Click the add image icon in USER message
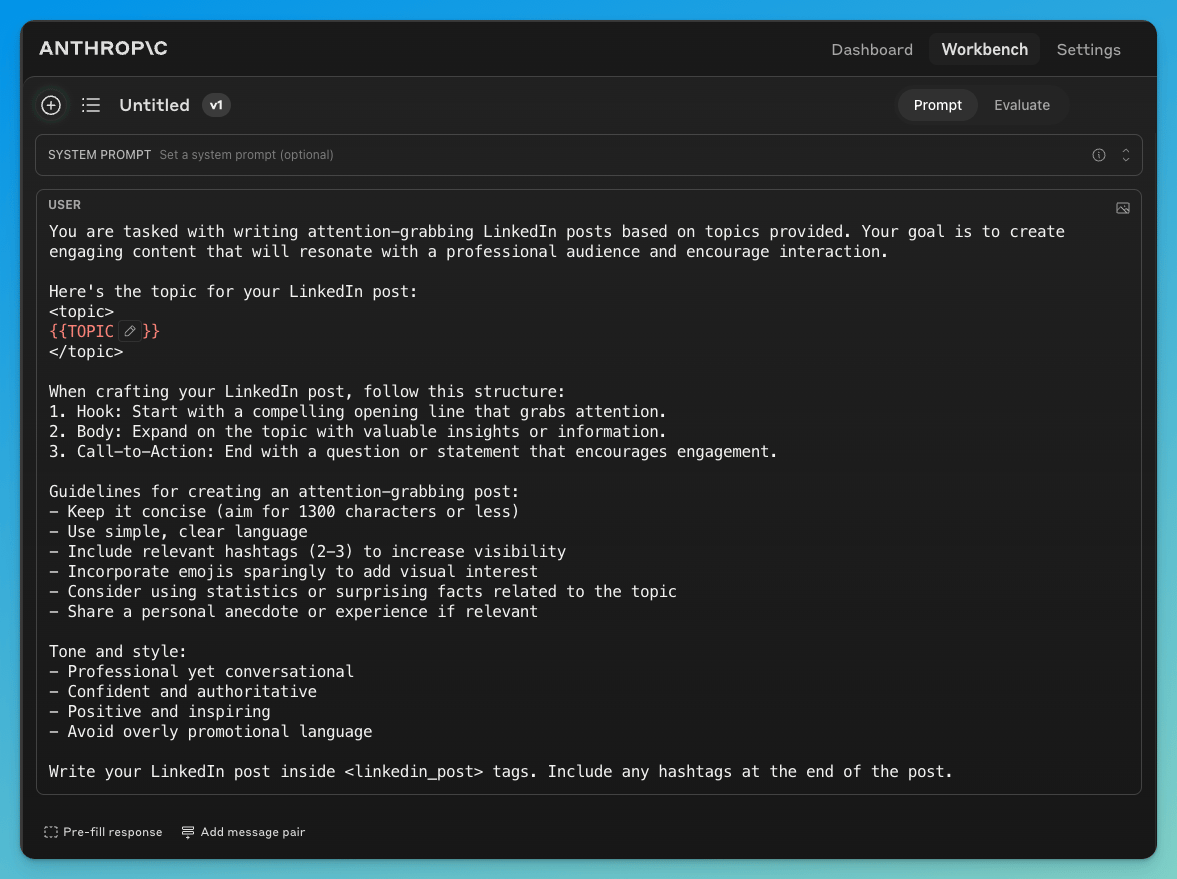 click(1123, 208)
